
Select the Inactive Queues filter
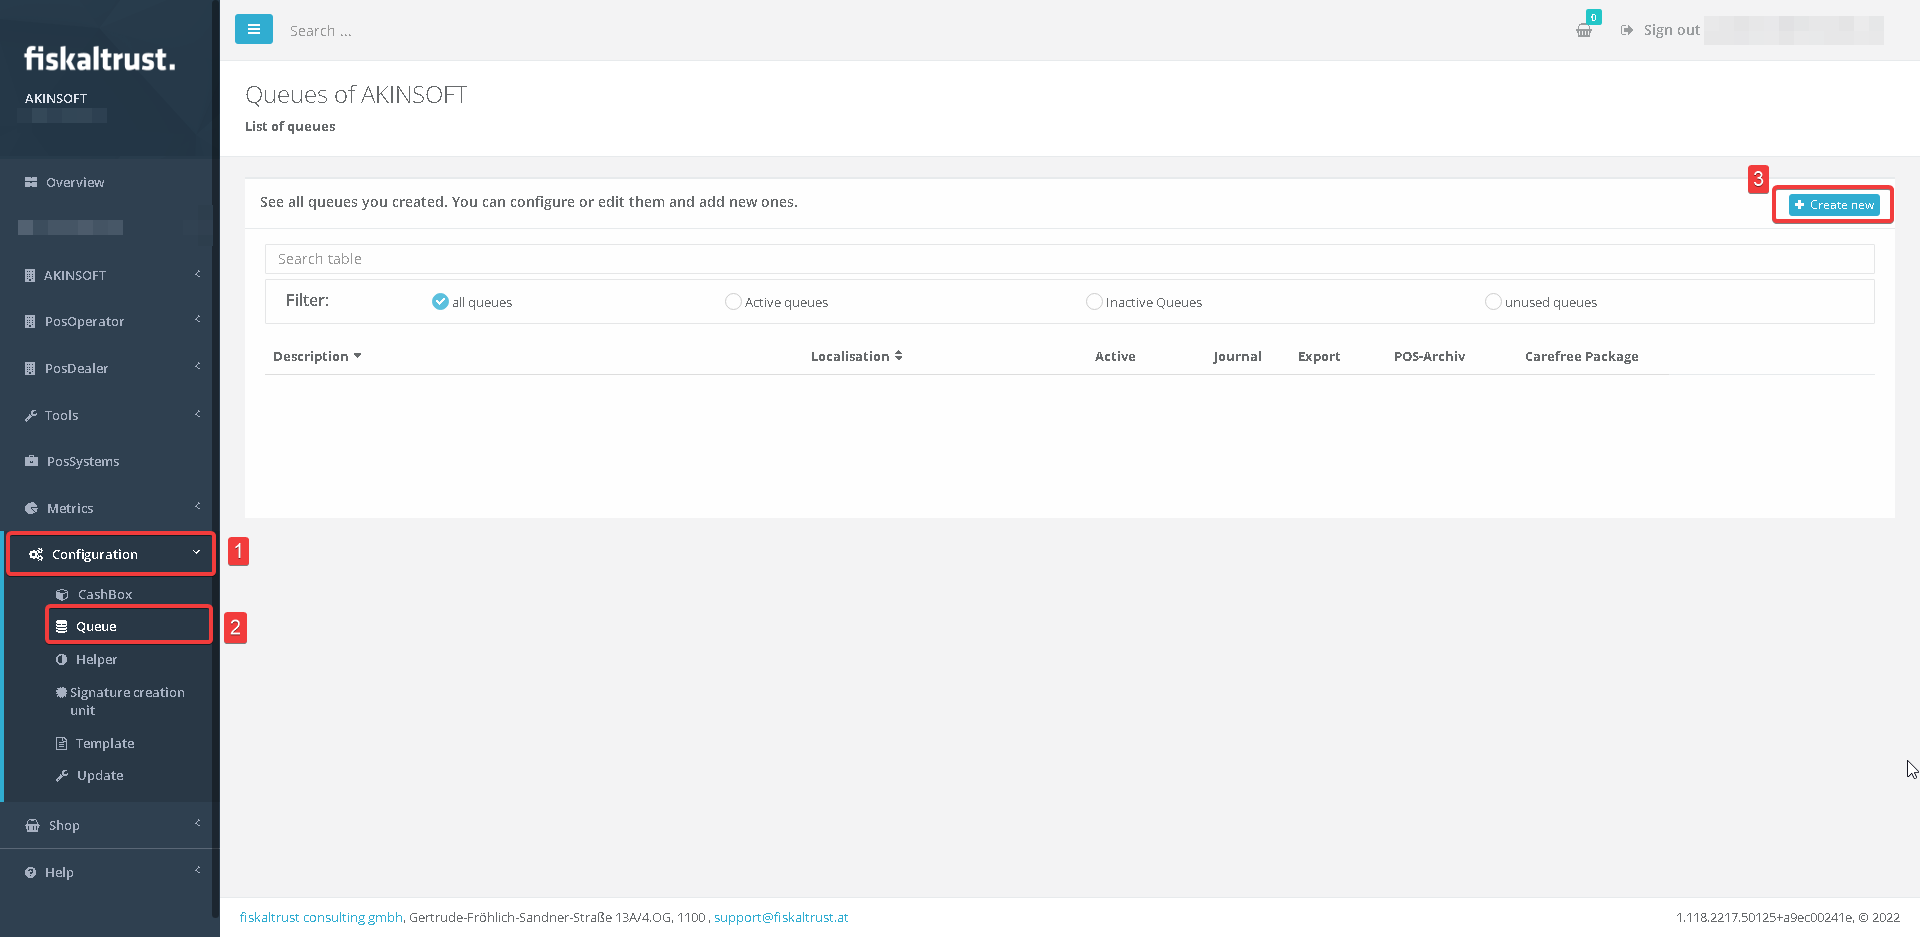[1094, 302]
